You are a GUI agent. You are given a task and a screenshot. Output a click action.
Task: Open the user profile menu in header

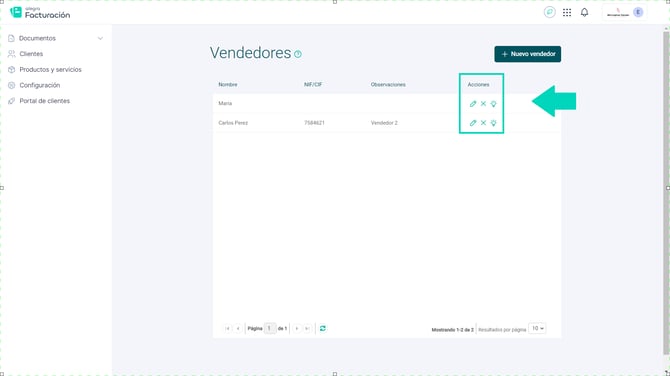625,12
